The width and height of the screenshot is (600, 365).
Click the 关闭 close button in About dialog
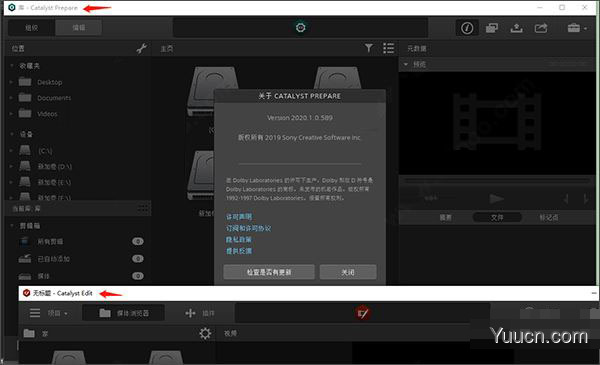348,272
